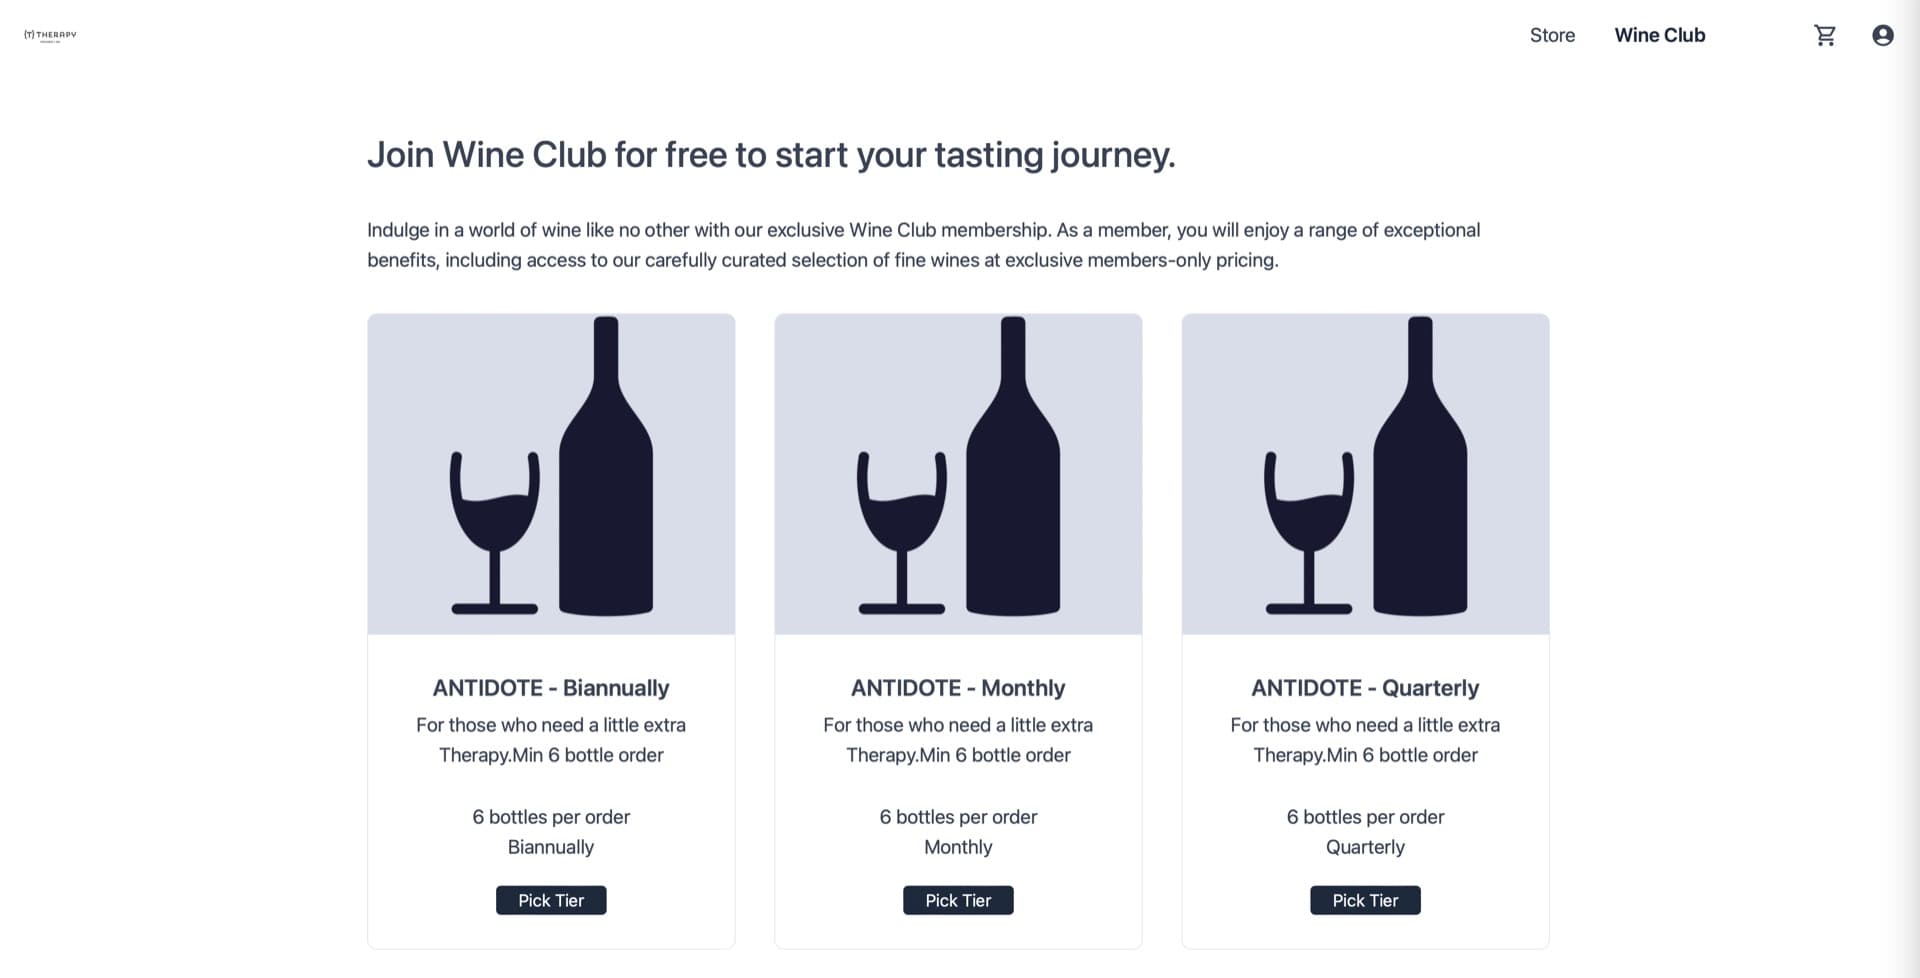This screenshot has height=978, width=1920.
Task: Open the Store page
Action: pos(1551,35)
